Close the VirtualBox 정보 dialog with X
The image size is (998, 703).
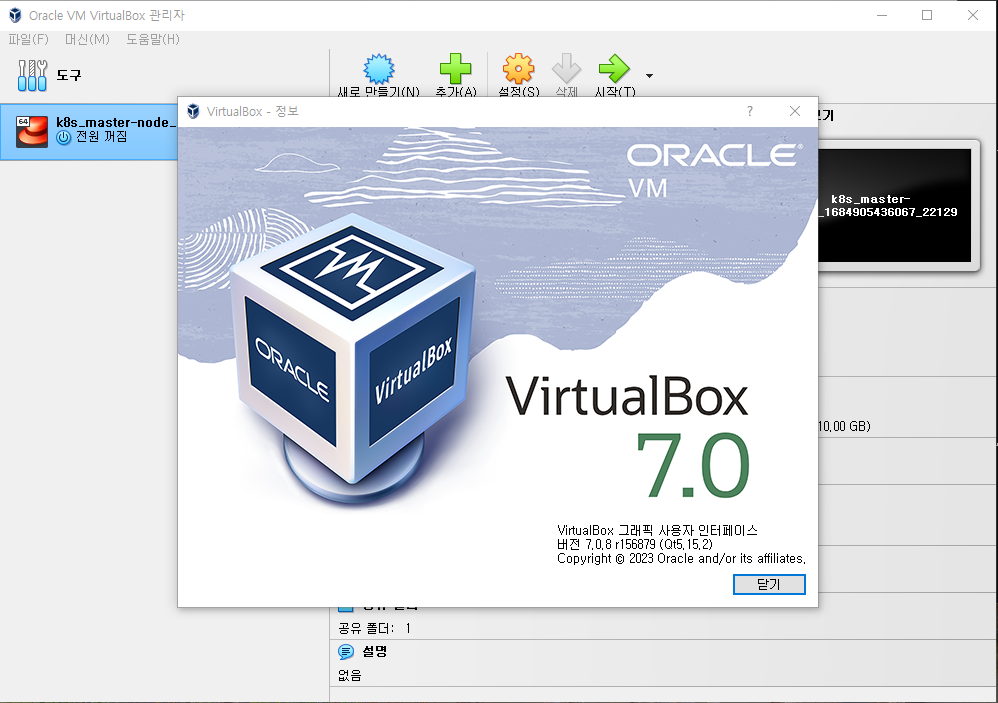[795, 111]
